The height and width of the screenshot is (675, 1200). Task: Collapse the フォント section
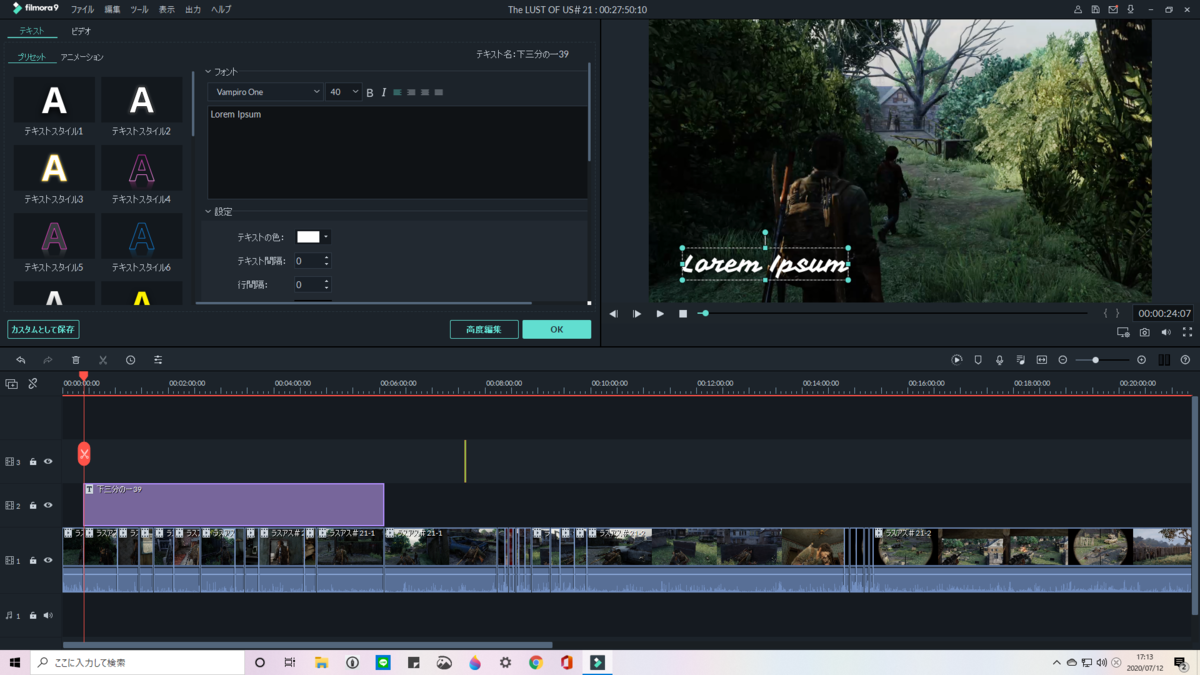(x=208, y=72)
